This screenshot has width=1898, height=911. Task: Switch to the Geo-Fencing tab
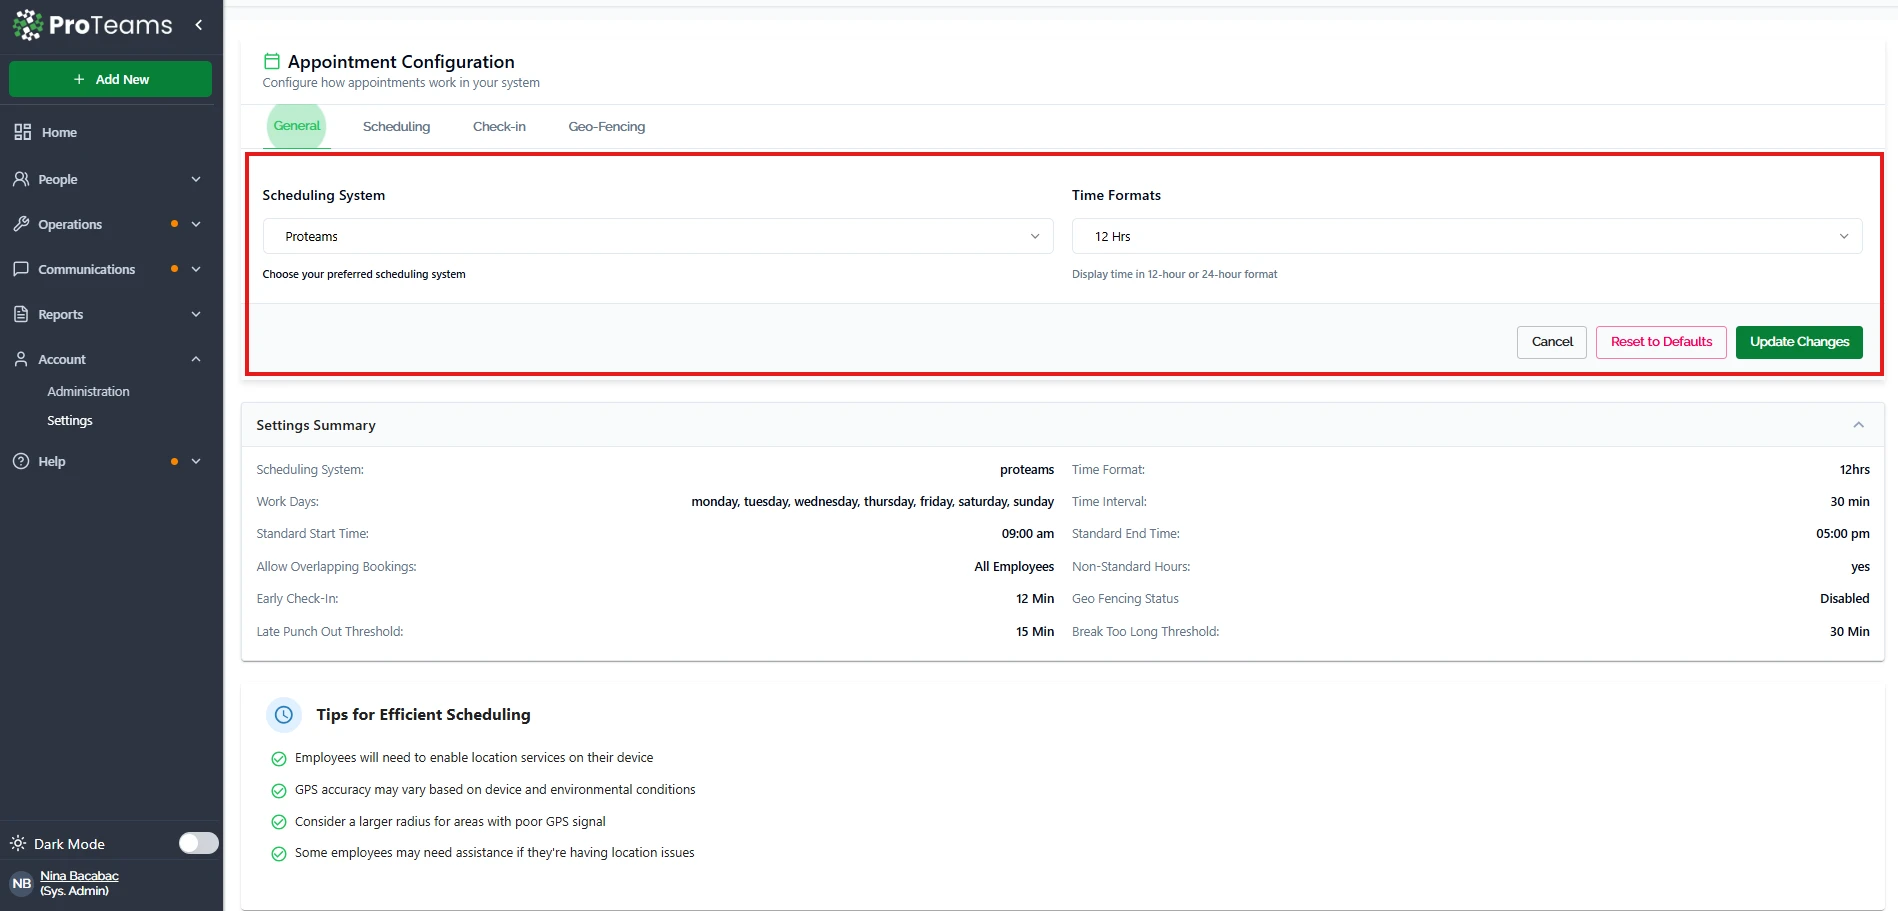(x=606, y=127)
